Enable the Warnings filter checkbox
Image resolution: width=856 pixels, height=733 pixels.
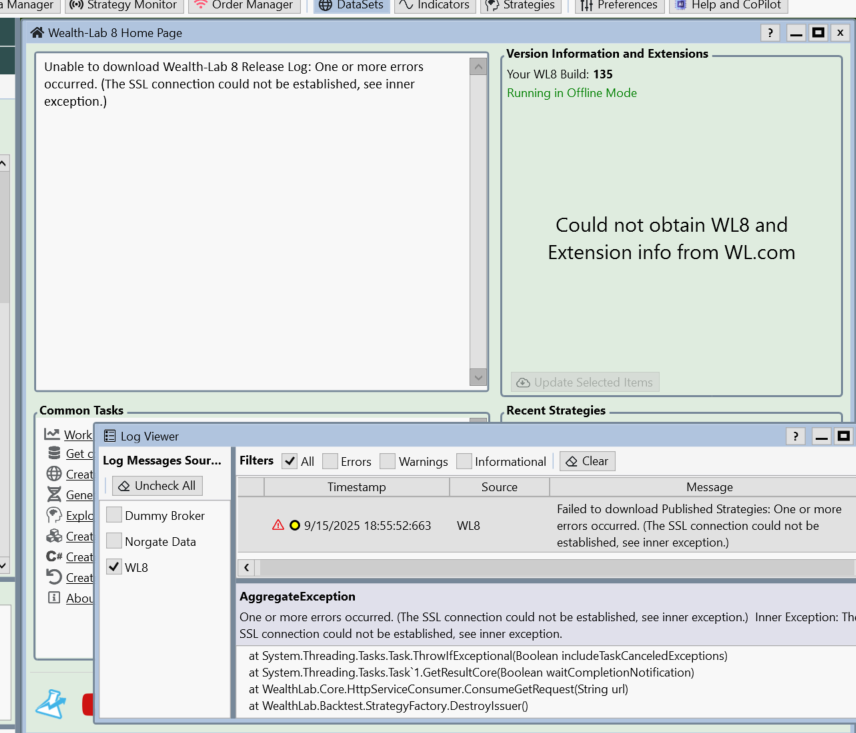(x=386, y=461)
